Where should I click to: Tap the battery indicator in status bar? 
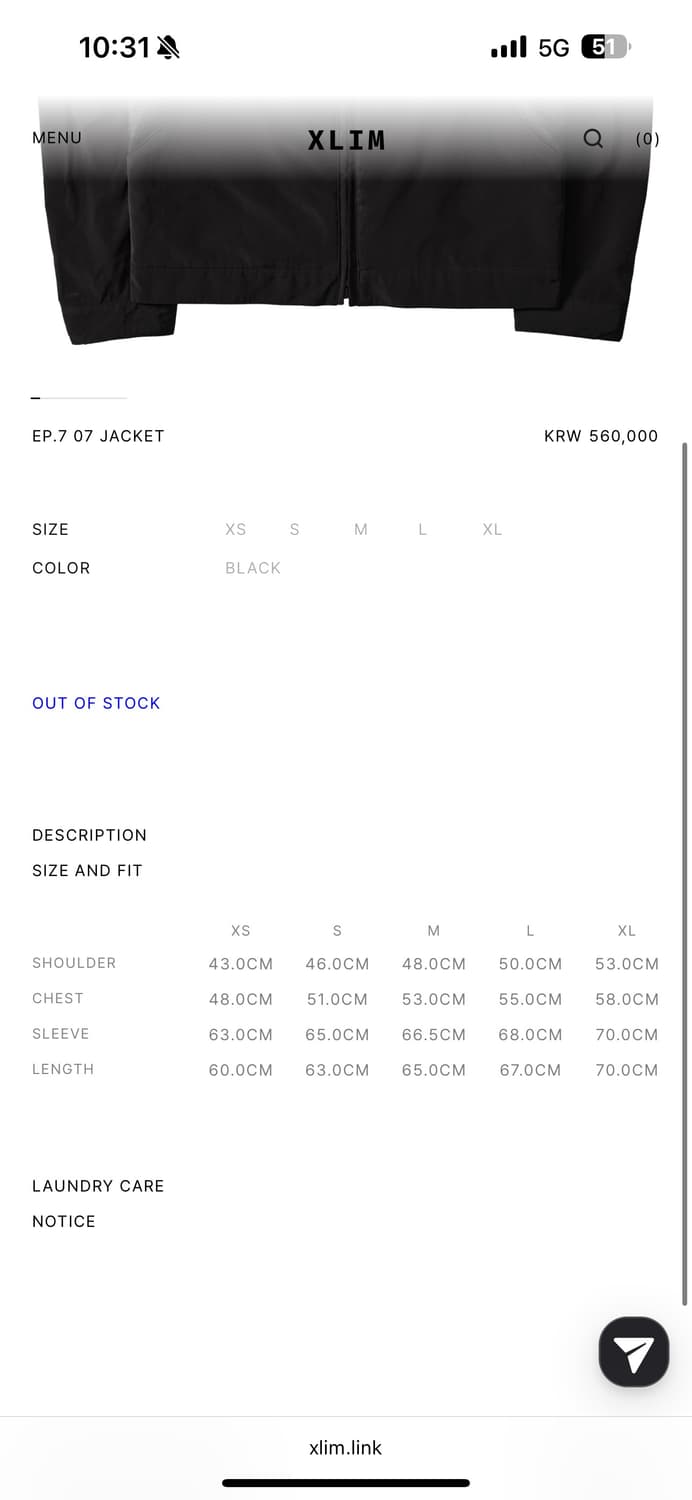coord(605,47)
